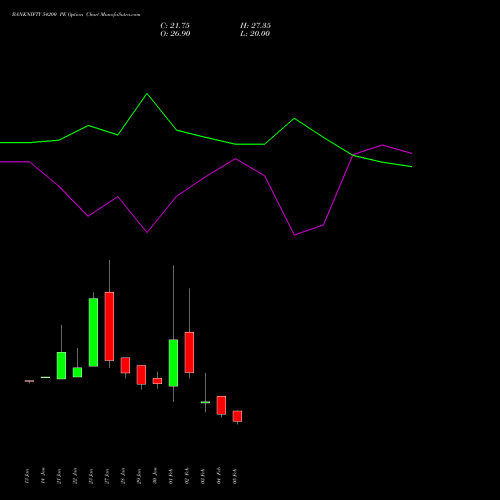The width and height of the screenshot is (500, 500).
Task: Select the green candle for 01 Feb
Action: click(x=173, y=363)
